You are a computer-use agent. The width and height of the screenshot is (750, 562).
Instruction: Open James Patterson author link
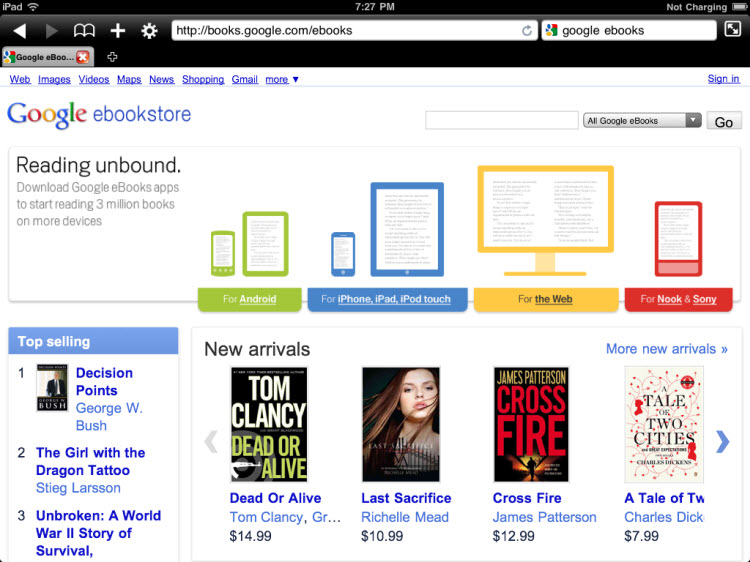(x=544, y=517)
